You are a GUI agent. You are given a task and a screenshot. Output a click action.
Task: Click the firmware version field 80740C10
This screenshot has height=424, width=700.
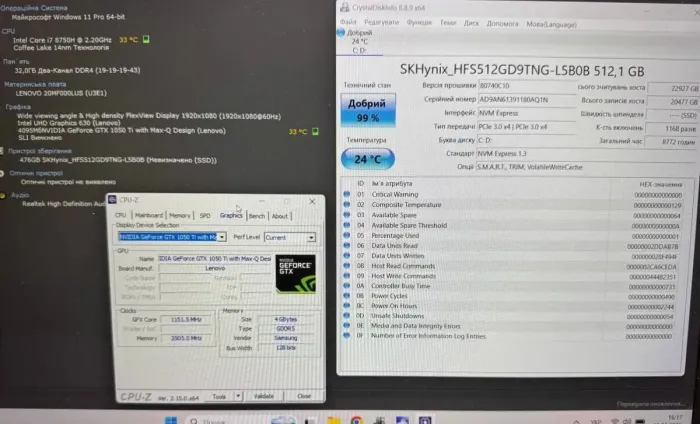point(527,86)
